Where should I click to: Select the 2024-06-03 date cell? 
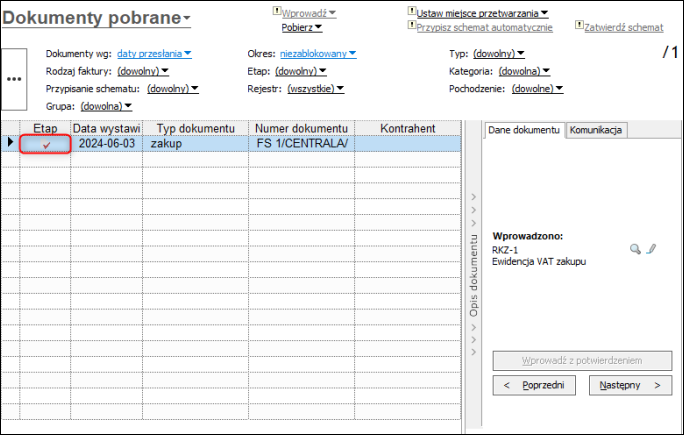pyautogui.click(x=107, y=144)
